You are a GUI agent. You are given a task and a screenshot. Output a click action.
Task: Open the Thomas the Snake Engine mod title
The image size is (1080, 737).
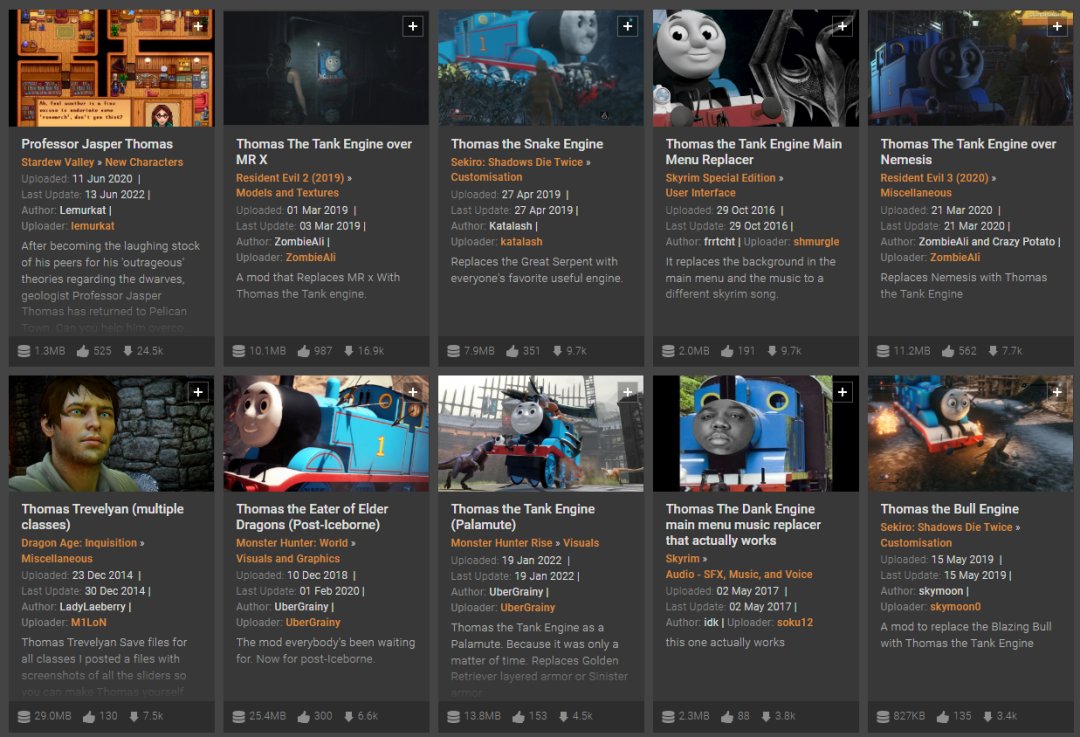click(527, 144)
